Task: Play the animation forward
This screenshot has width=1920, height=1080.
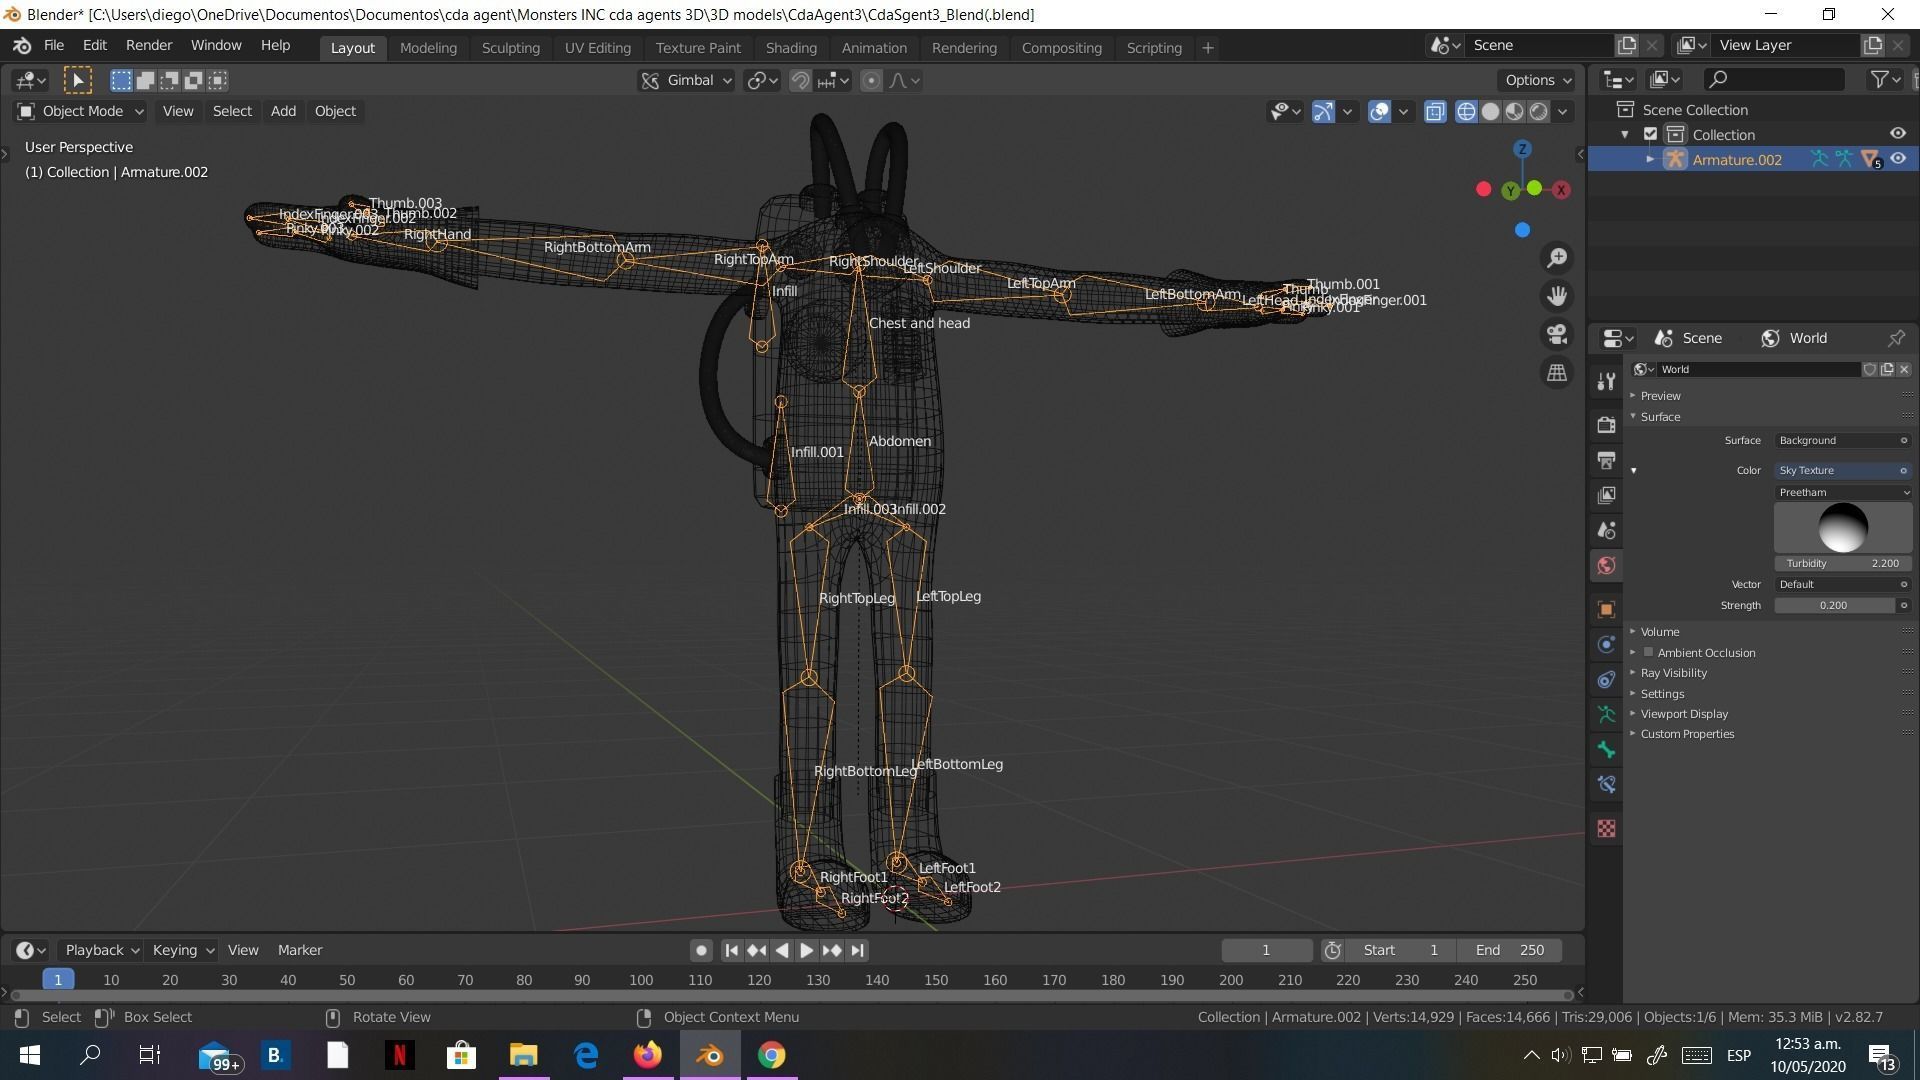Action: point(806,950)
